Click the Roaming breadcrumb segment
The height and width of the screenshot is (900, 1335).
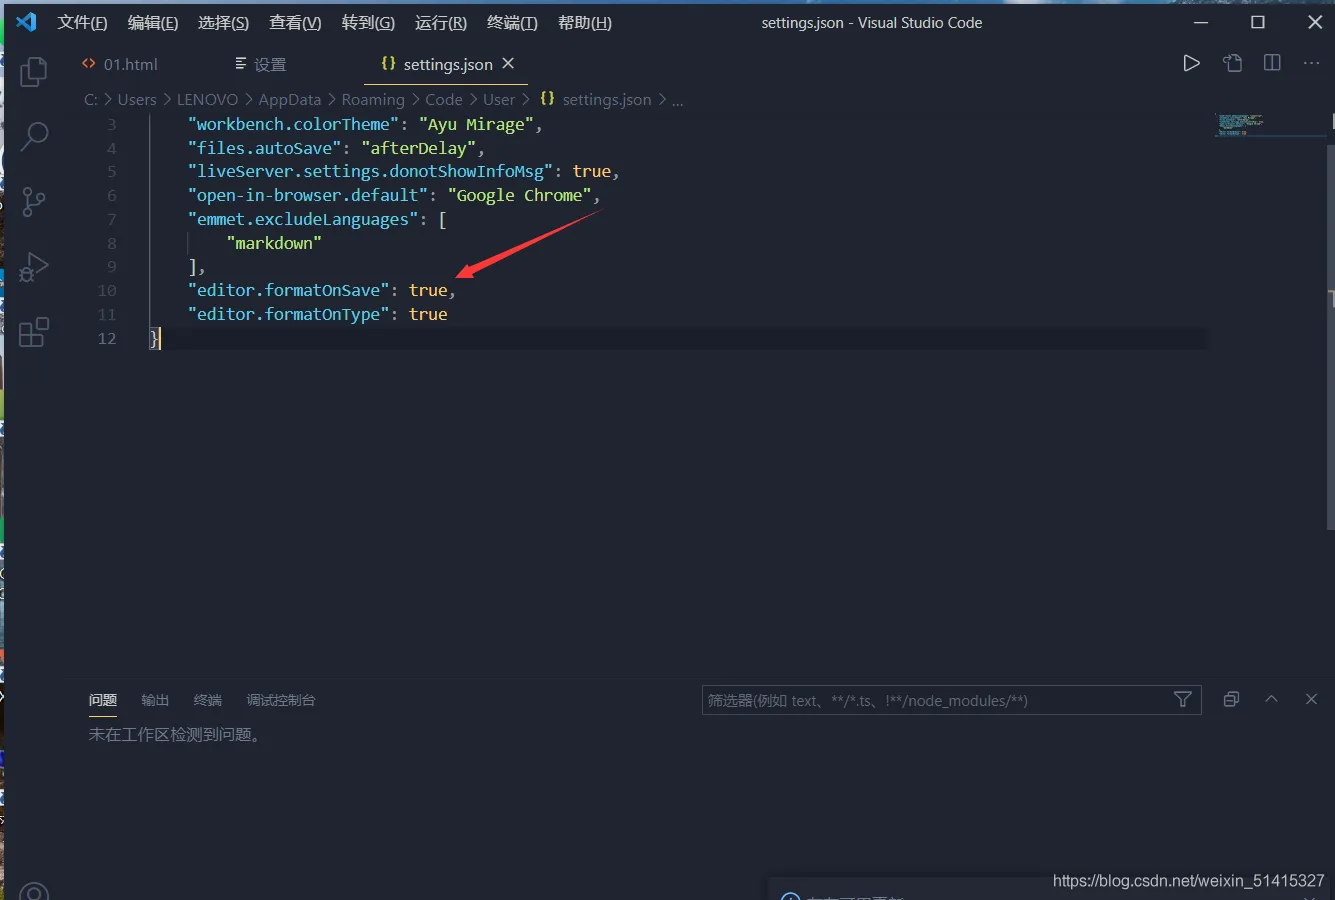coord(373,100)
